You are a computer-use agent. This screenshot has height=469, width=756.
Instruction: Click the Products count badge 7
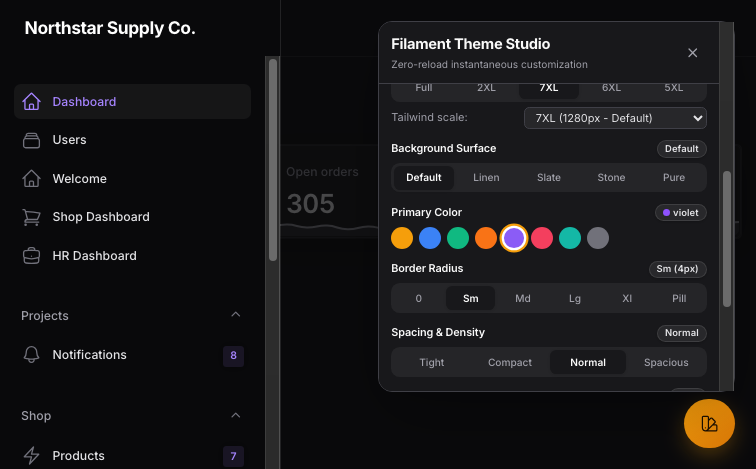[x=233, y=456]
